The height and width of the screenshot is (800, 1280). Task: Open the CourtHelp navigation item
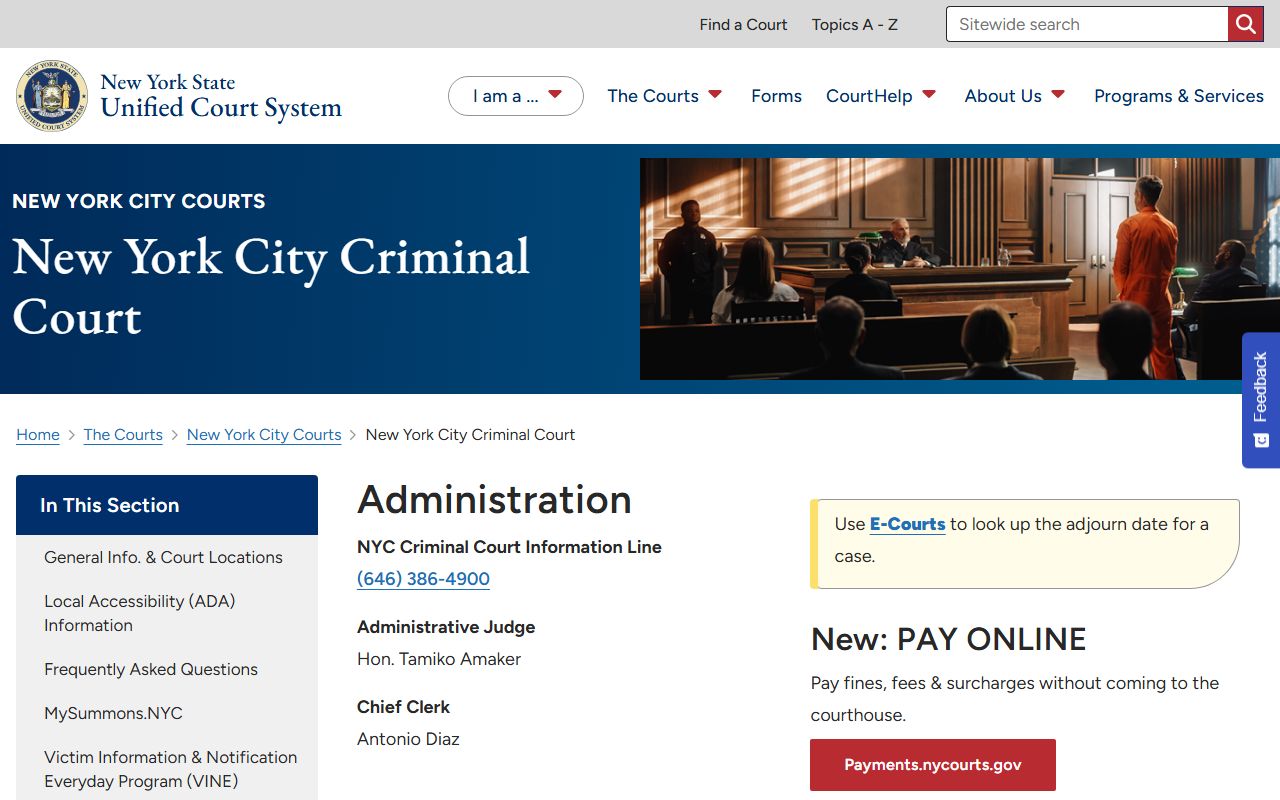tap(869, 96)
